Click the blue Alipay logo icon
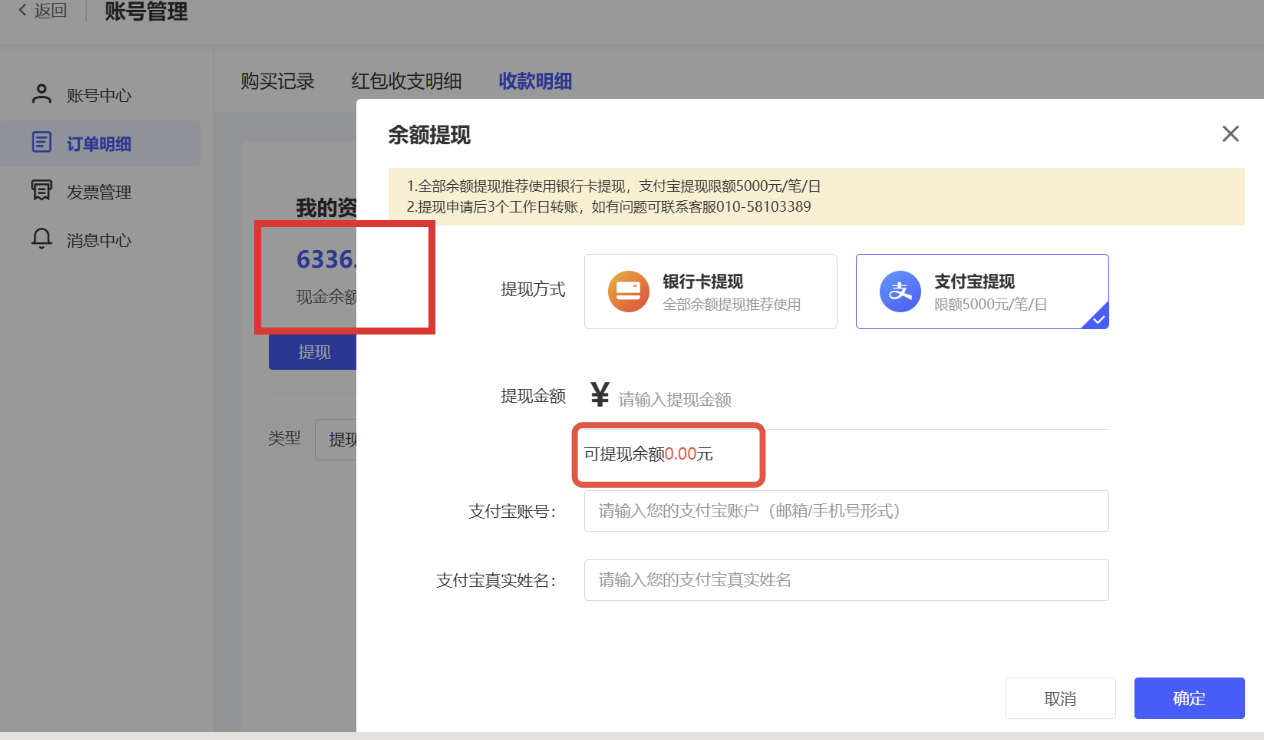 point(899,291)
